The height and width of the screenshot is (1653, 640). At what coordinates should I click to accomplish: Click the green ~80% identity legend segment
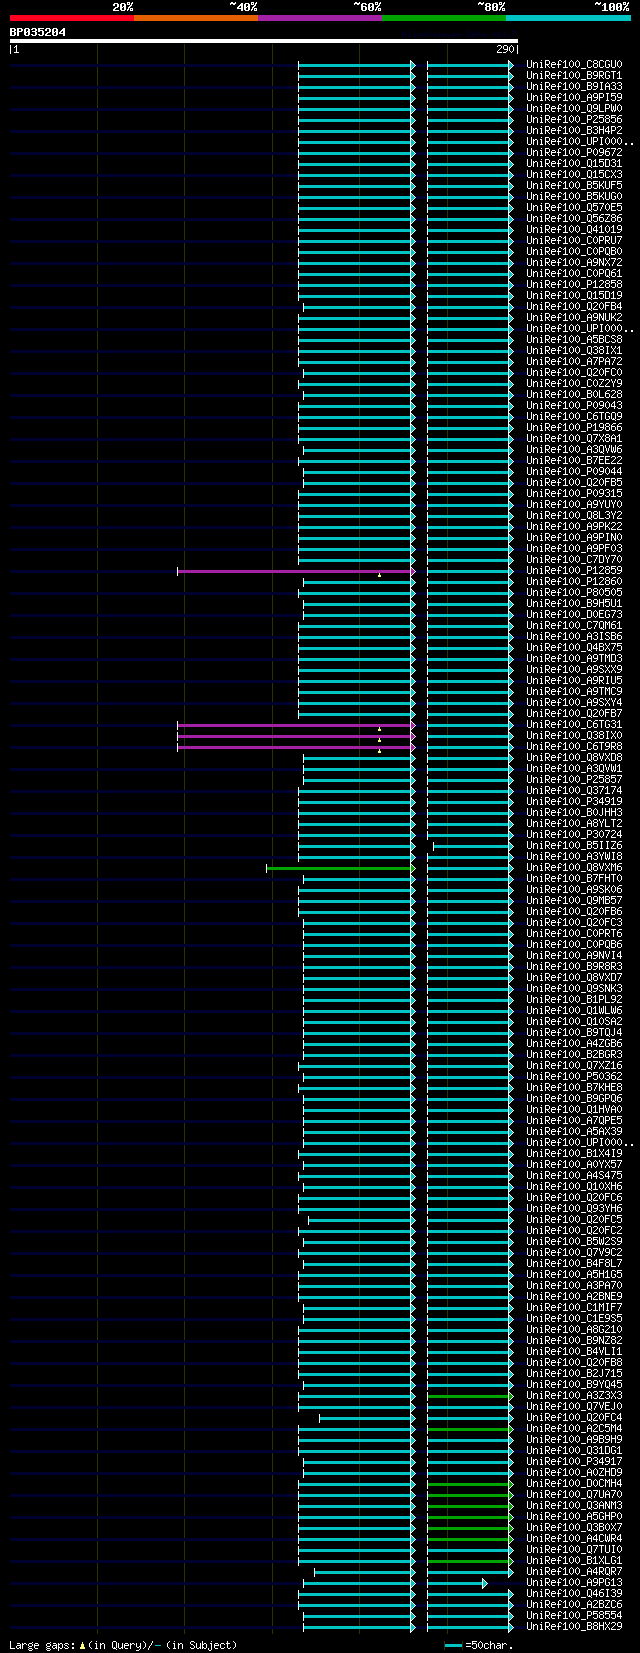444,17
